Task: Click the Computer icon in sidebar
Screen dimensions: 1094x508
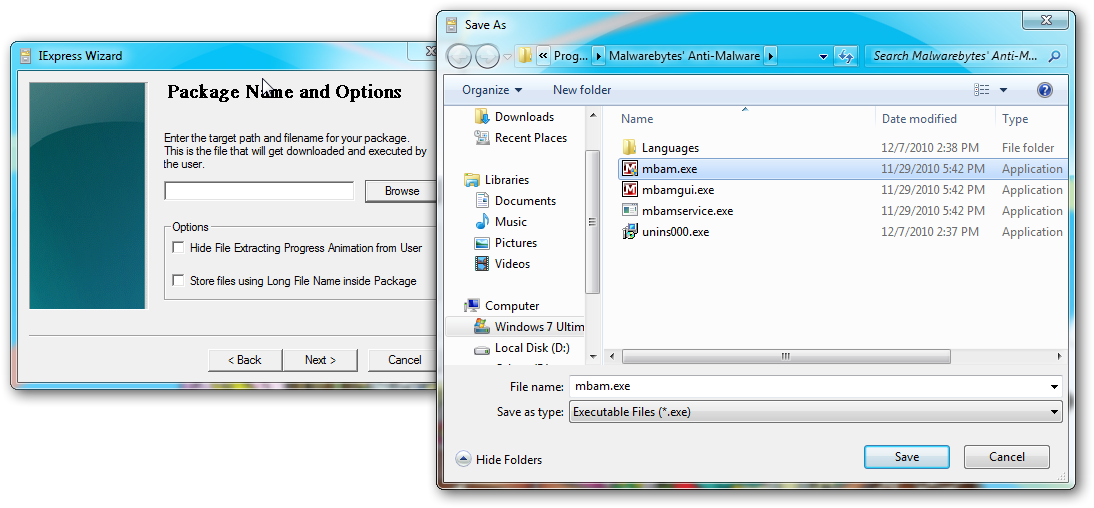Action: pyautogui.click(x=472, y=306)
